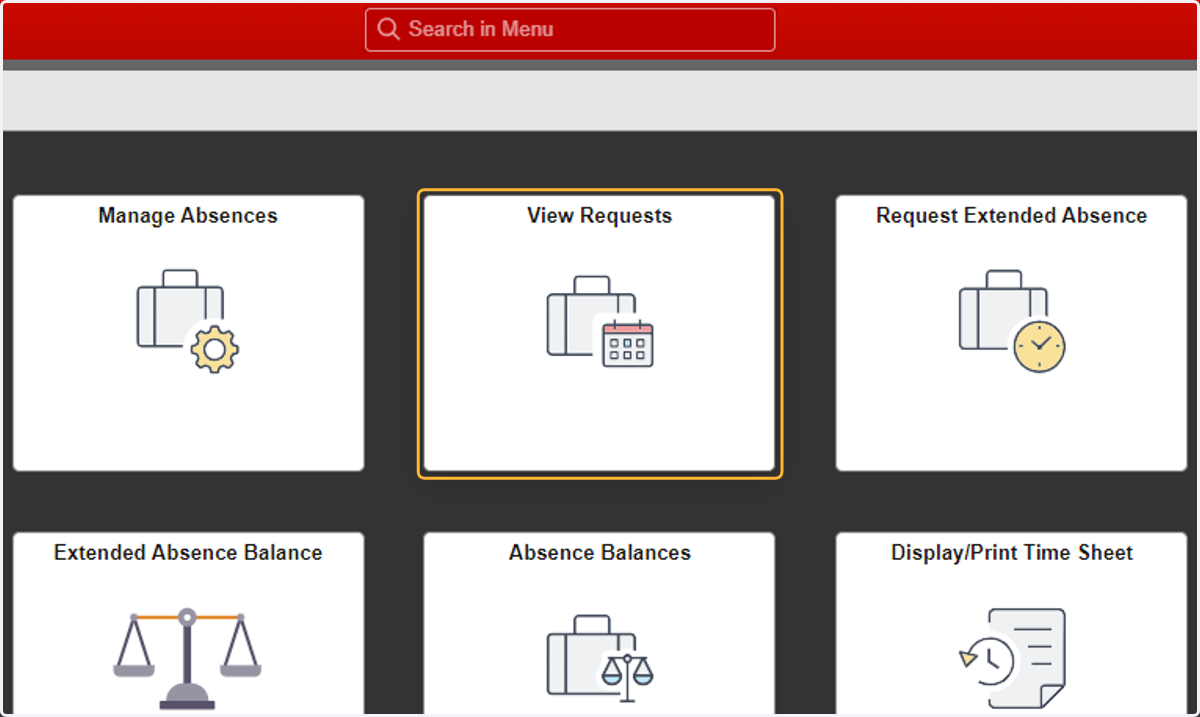Click the Display/Print Time Sheet document icon
This screenshot has height=717, width=1200.
(1012, 657)
